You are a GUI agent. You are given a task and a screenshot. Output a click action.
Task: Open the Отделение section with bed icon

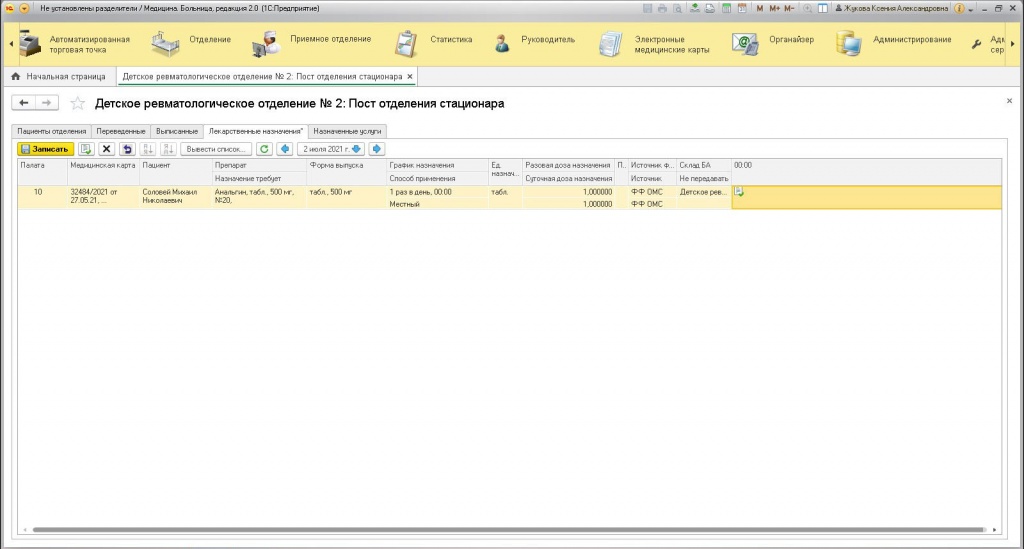coord(191,44)
